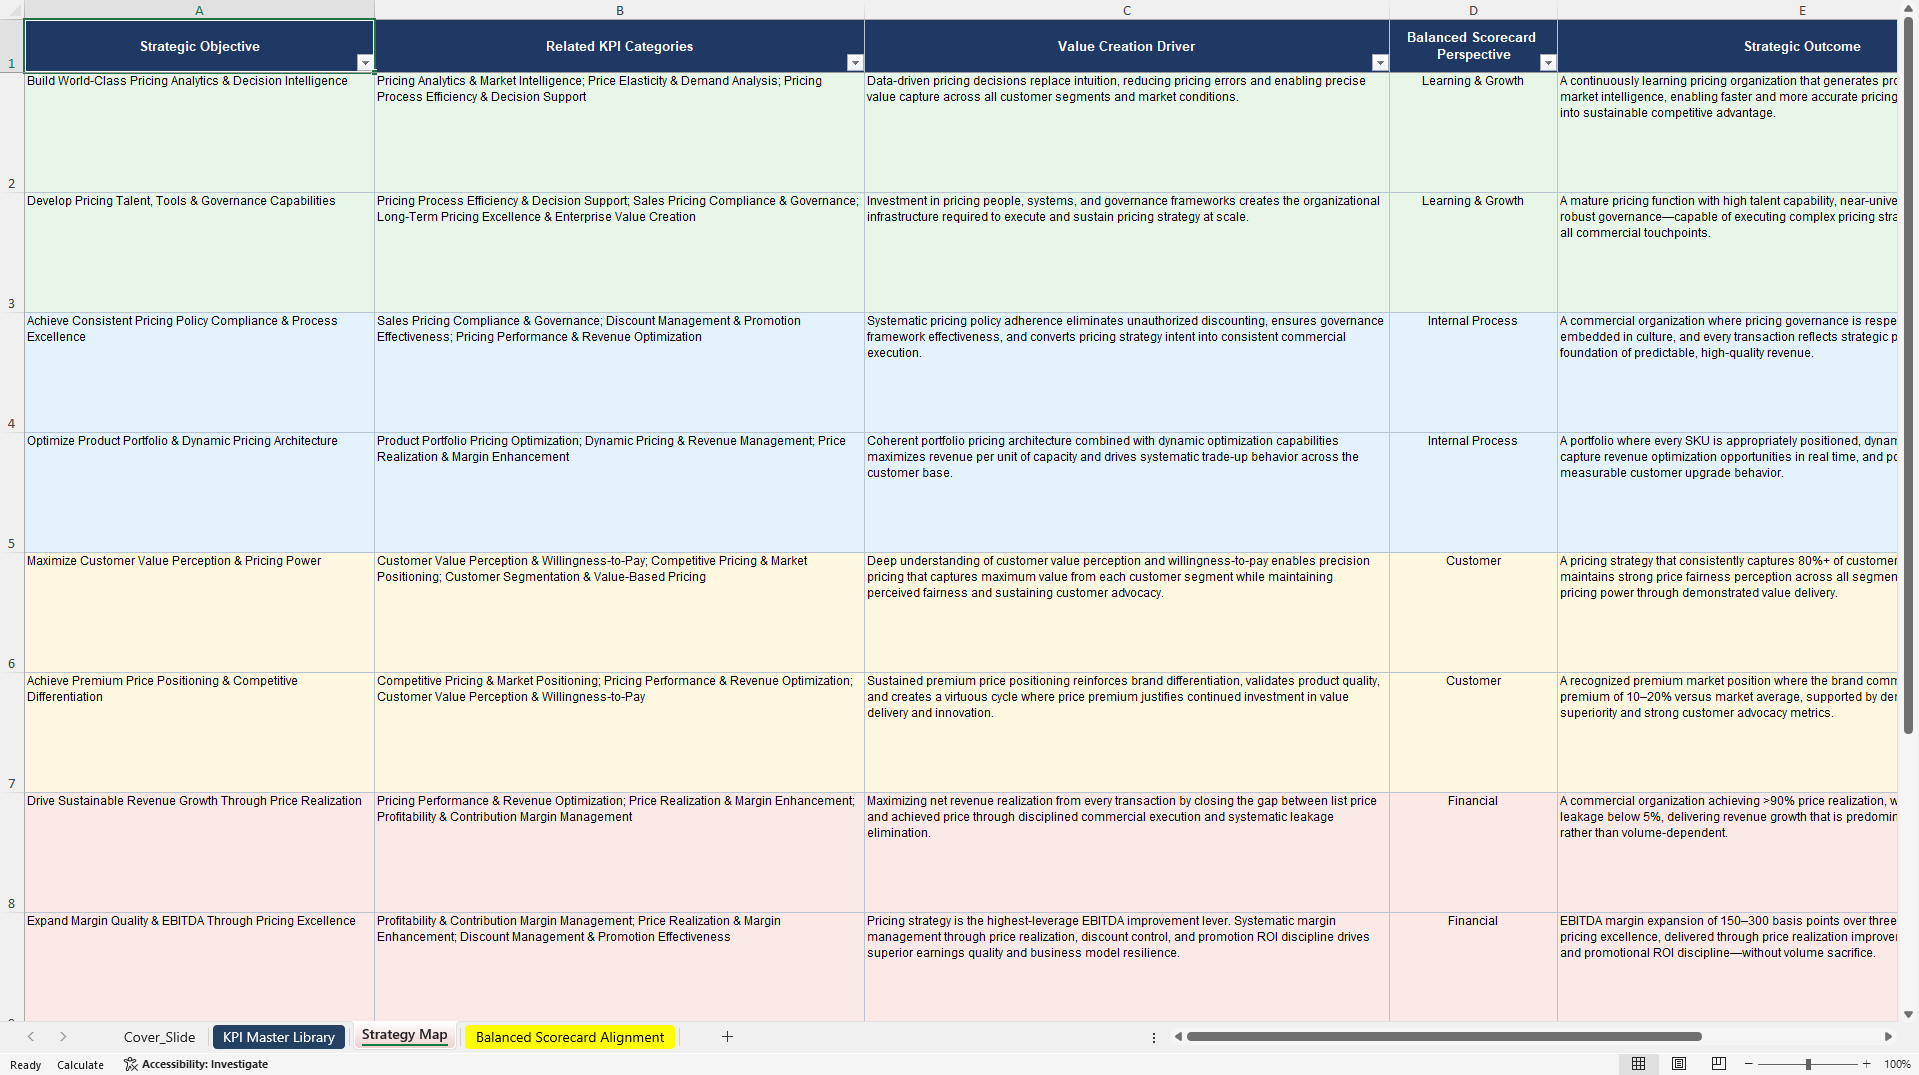Viewport: 1919px width, 1075px height.
Task: Select 'Expand Margin Quality & EBITDA' cell
Action: [199, 966]
